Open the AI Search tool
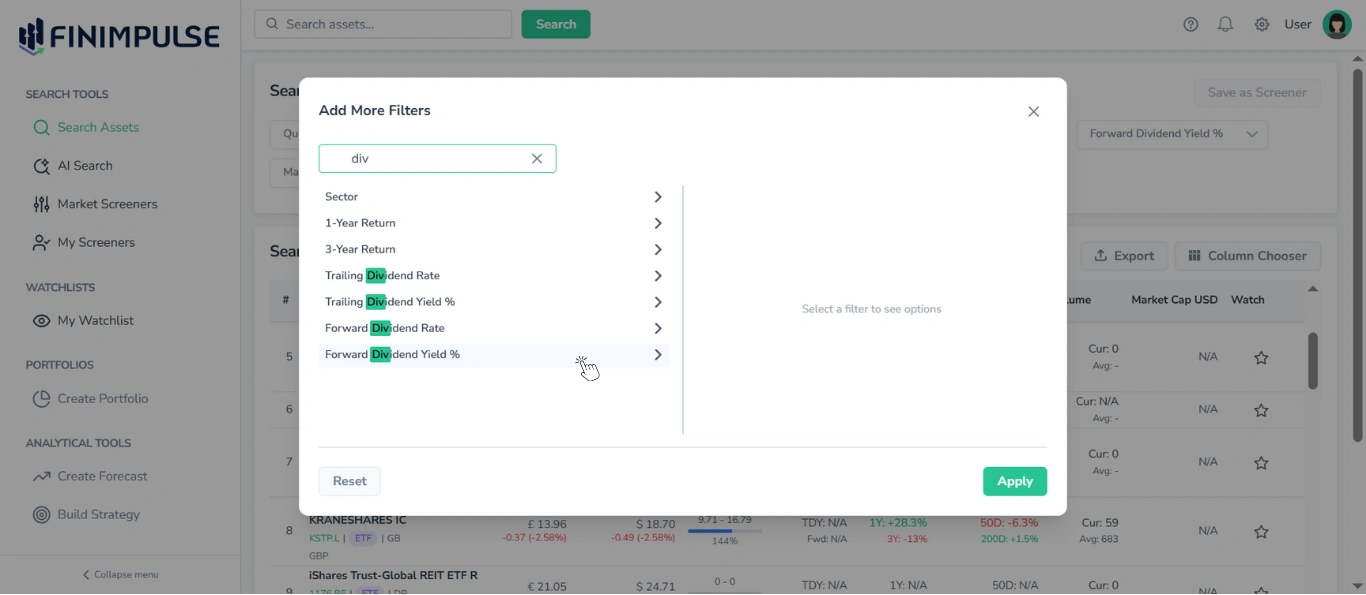The width and height of the screenshot is (1366, 595). (84, 166)
